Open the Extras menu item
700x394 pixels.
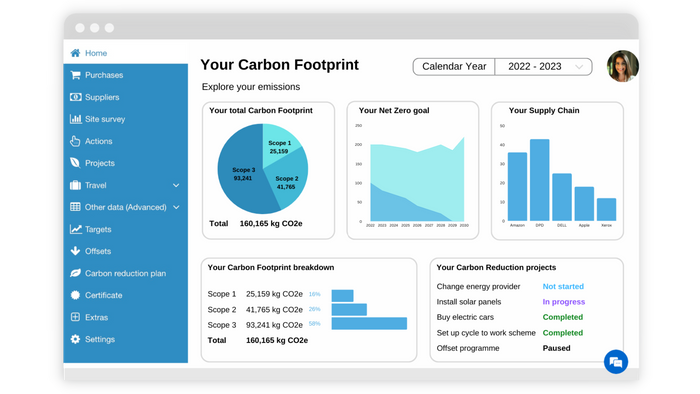point(89,317)
